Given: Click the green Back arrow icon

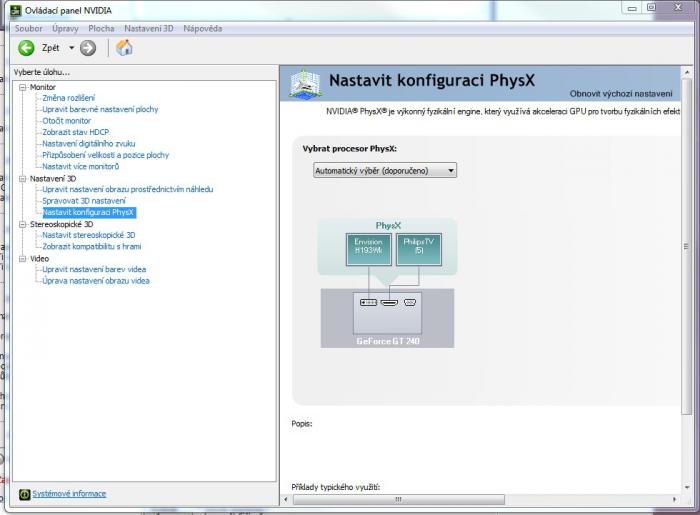Looking at the screenshot, I should [x=26, y=48].
